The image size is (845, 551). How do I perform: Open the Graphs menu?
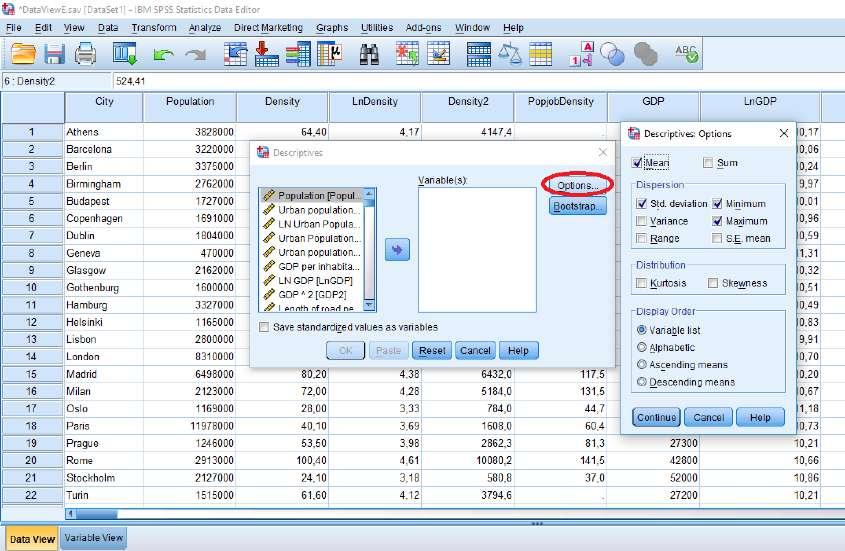click(x=332, y=27)
